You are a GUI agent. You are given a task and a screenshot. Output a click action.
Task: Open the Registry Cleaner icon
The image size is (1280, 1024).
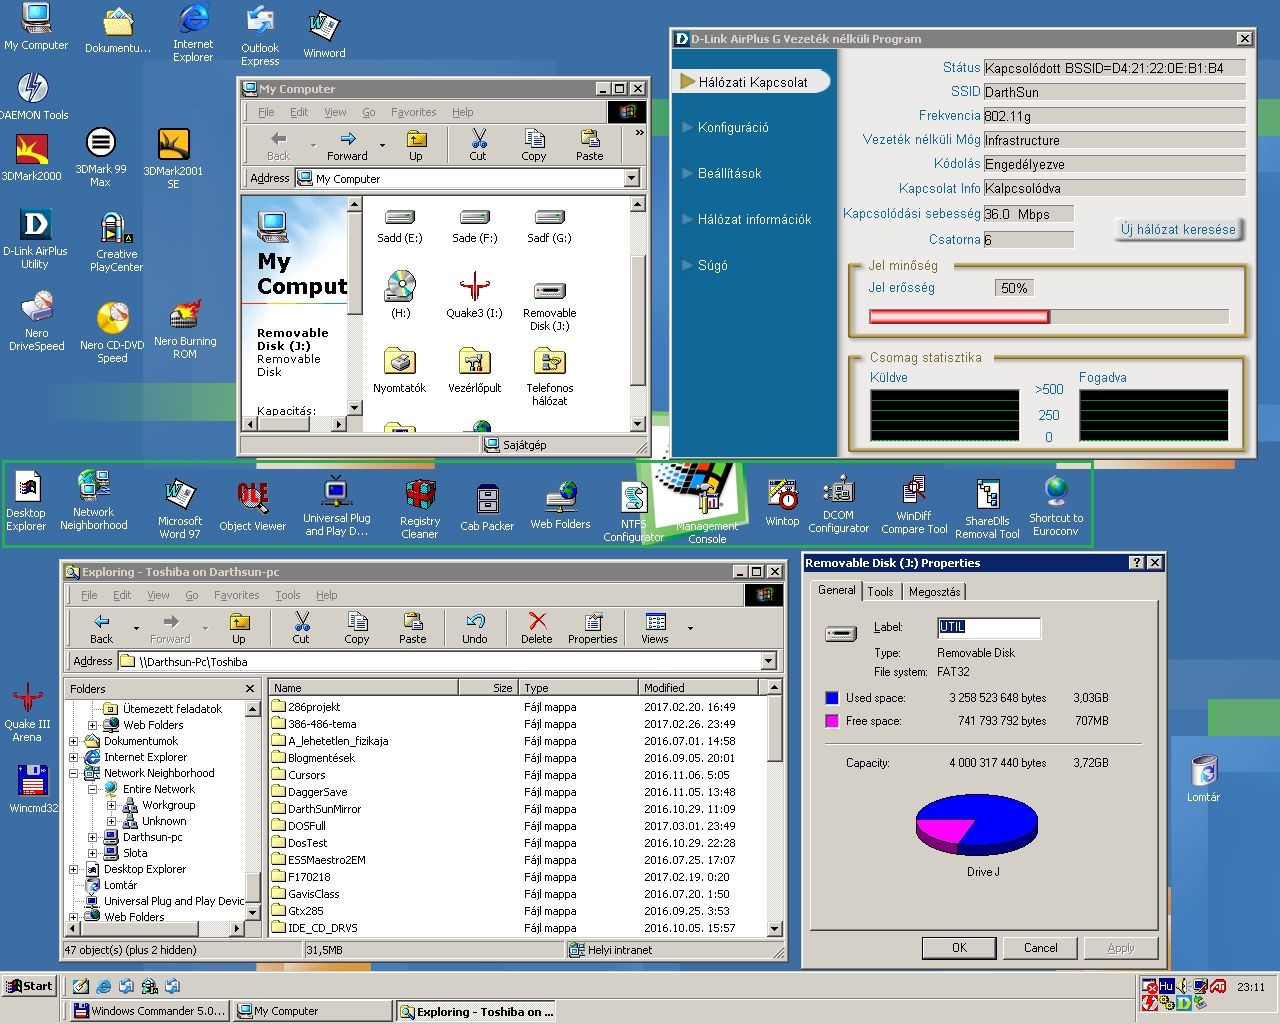click(420, 509)
